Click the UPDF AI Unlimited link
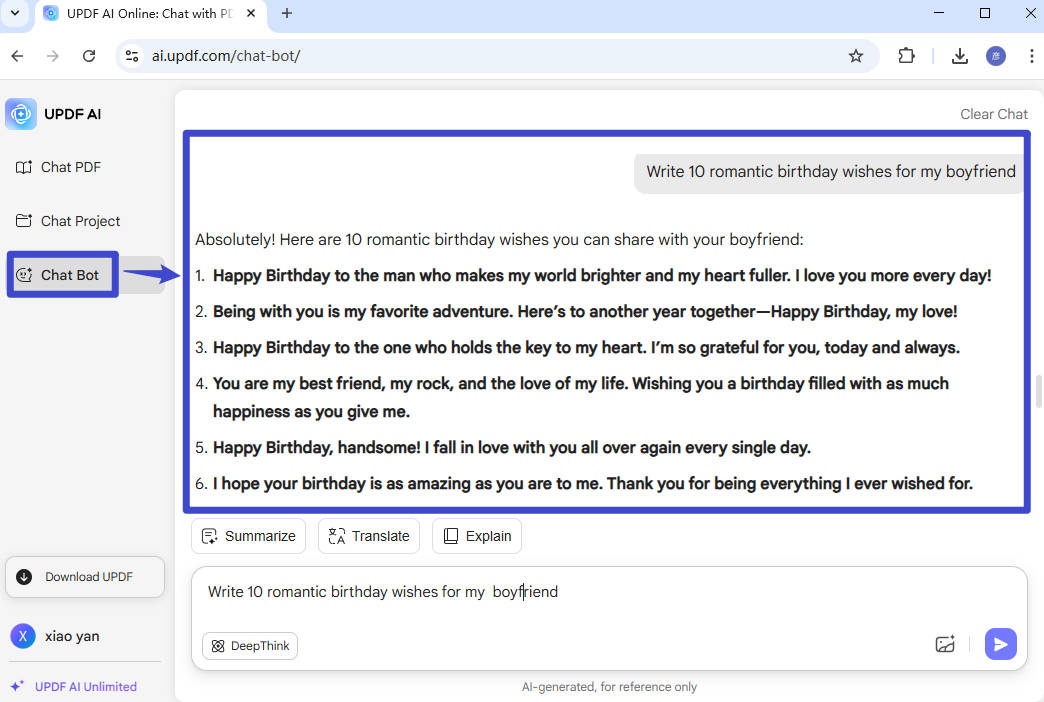Image resolution: width=1044 pixels, height=702 pixels. click(x=85, y=687)
